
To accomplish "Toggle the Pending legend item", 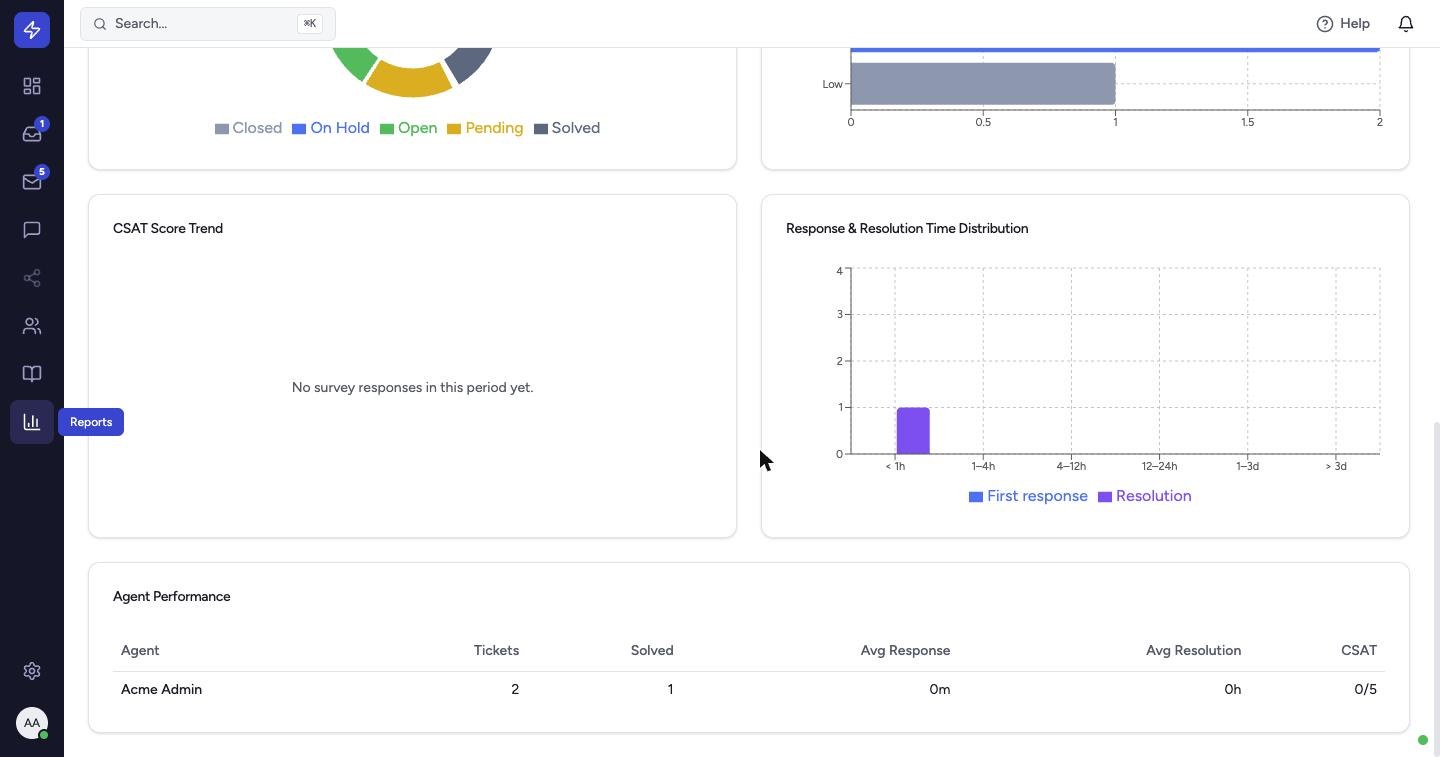I will tap(485, 128).
